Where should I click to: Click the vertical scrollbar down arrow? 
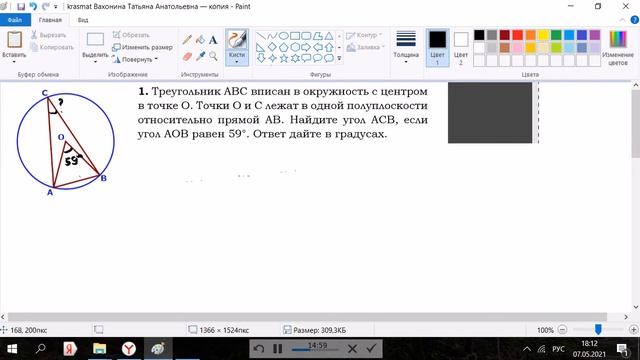(x=636, y=307)
